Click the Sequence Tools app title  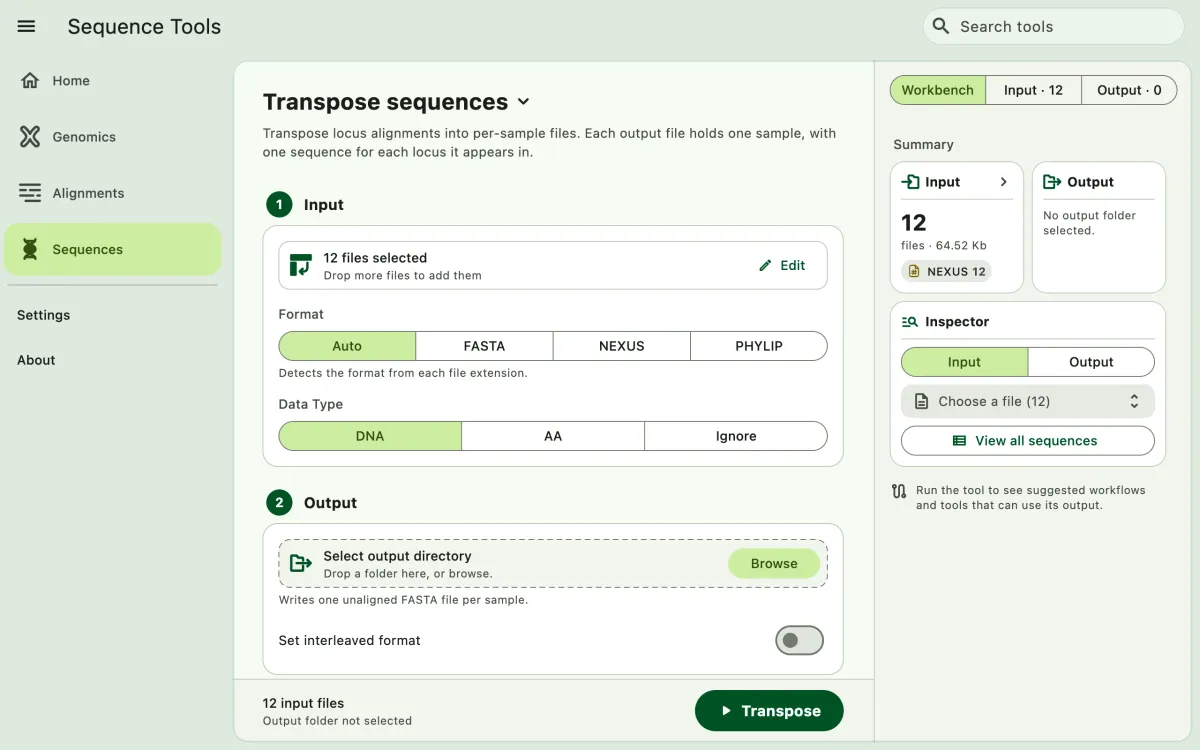click(144, 27)
